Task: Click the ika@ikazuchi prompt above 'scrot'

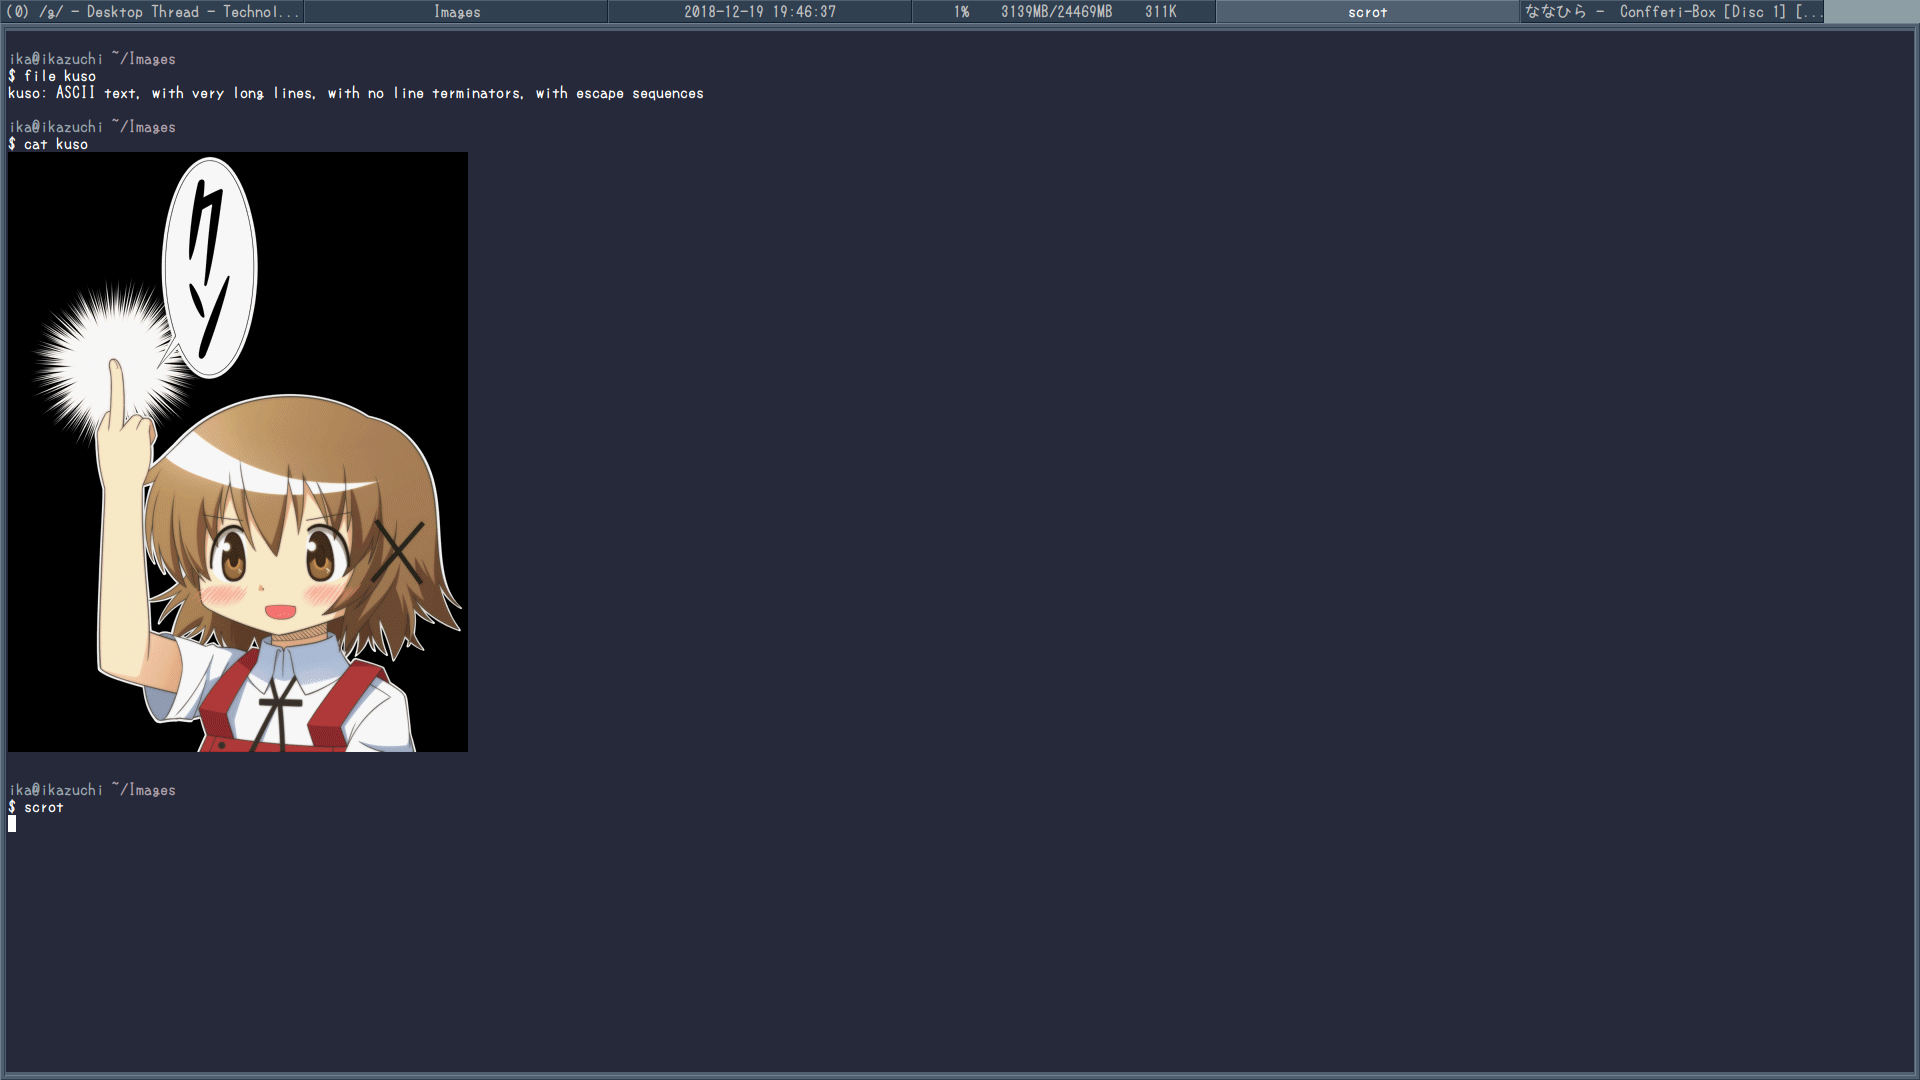Action: [92, 790]
